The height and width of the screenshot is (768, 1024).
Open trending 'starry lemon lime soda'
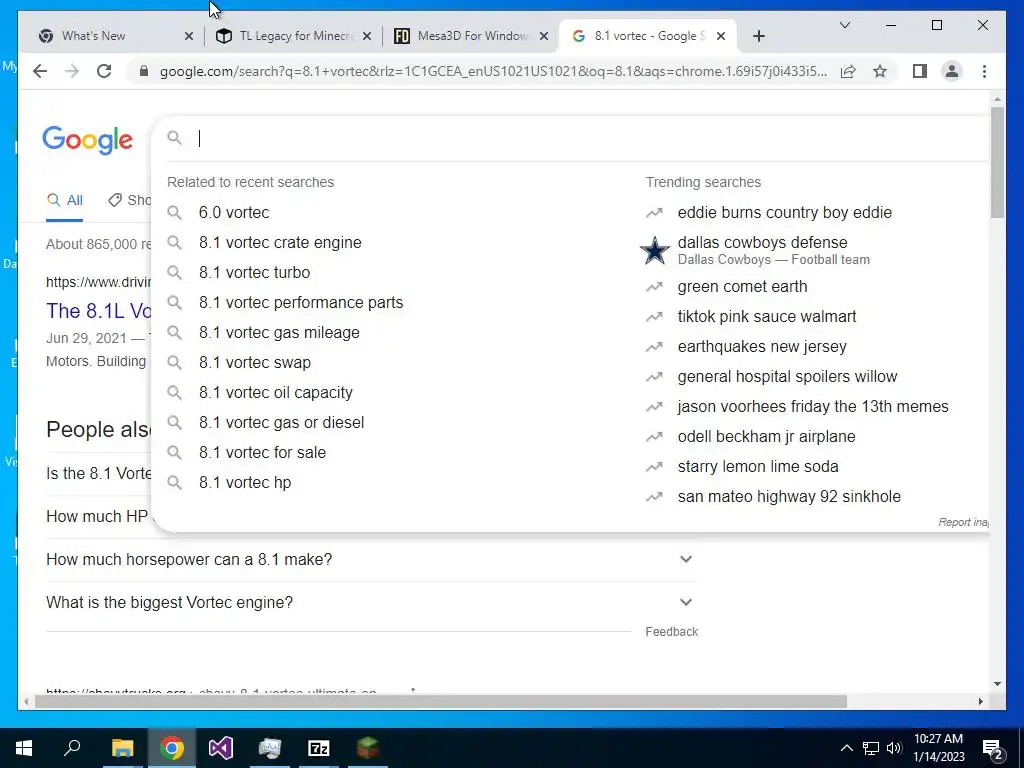758,467
